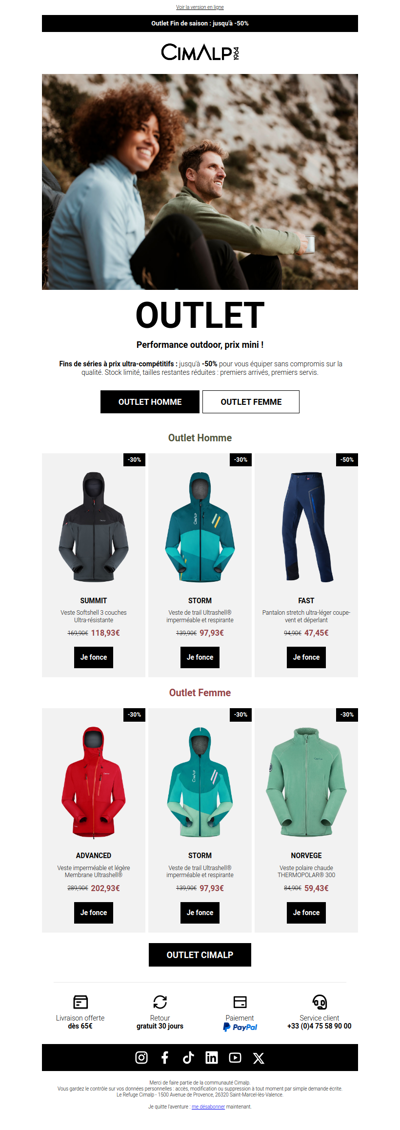This screenshot has height=1130, width=400.
Task: Open the LinkedIn social icon
Action: (x=211, y=1057)
